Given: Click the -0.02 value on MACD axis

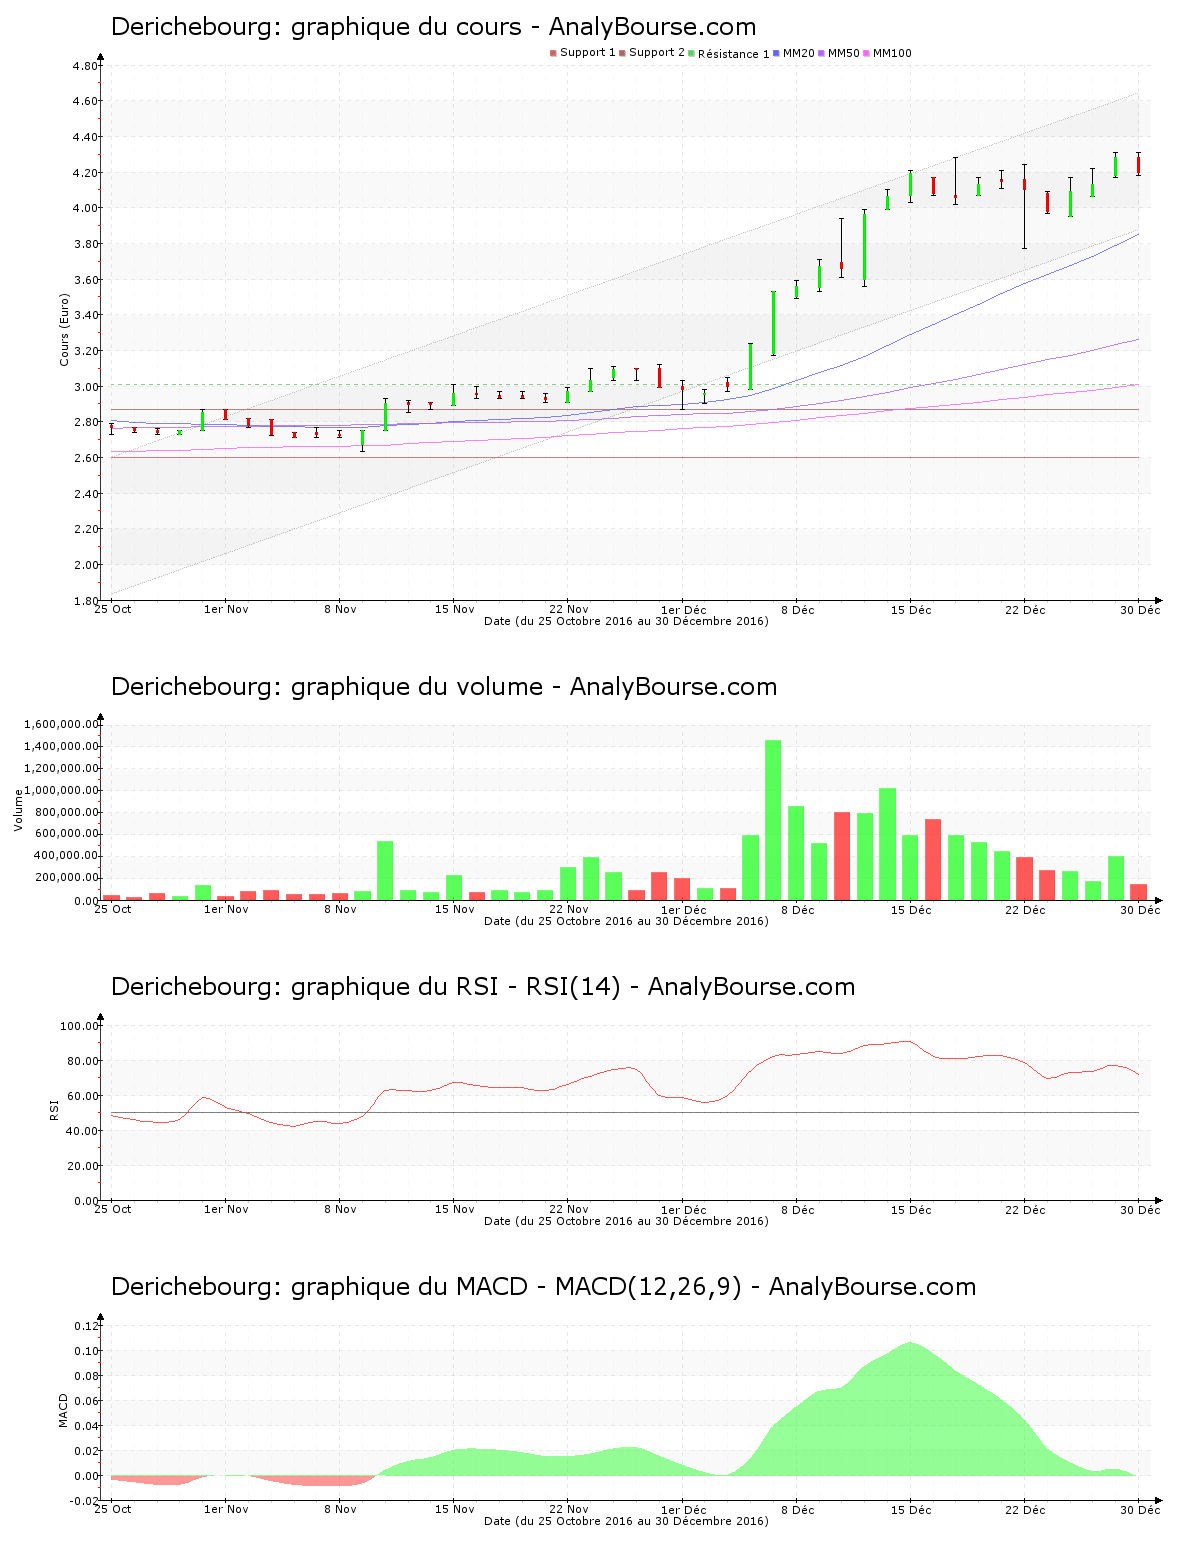Looking at the screenshot, I should tap(85, 1501).
